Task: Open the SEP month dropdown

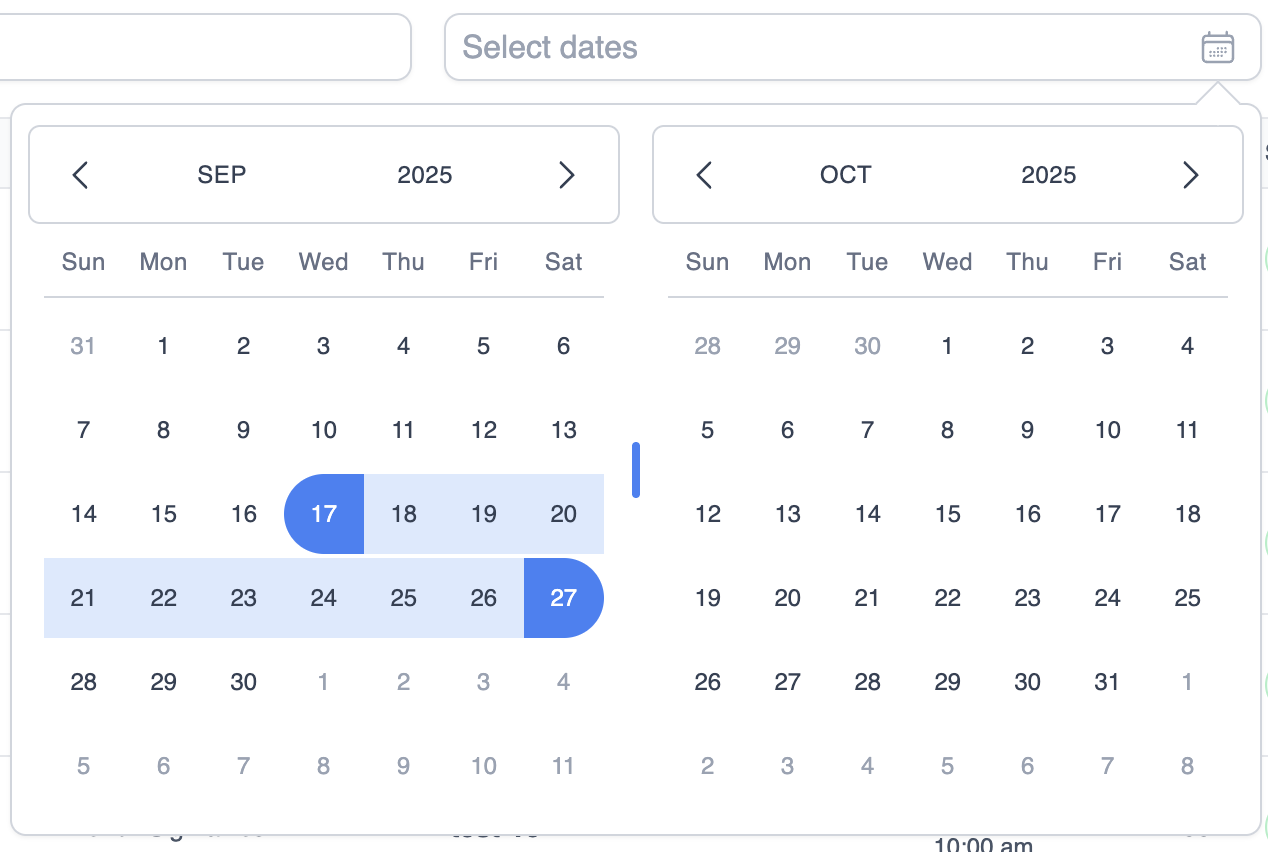Action: pyautogui.click(x=222, y=175)
